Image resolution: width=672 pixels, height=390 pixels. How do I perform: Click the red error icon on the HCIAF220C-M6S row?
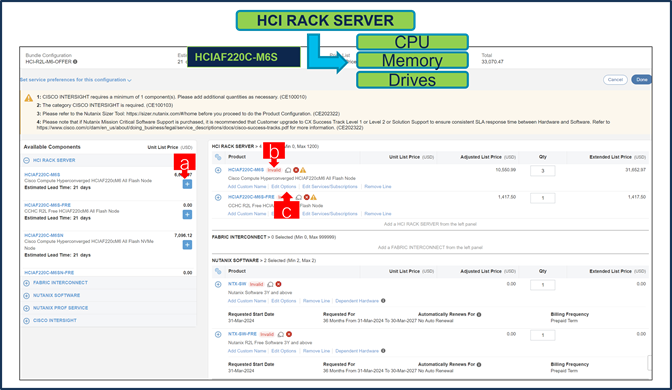tap(296, 170)
